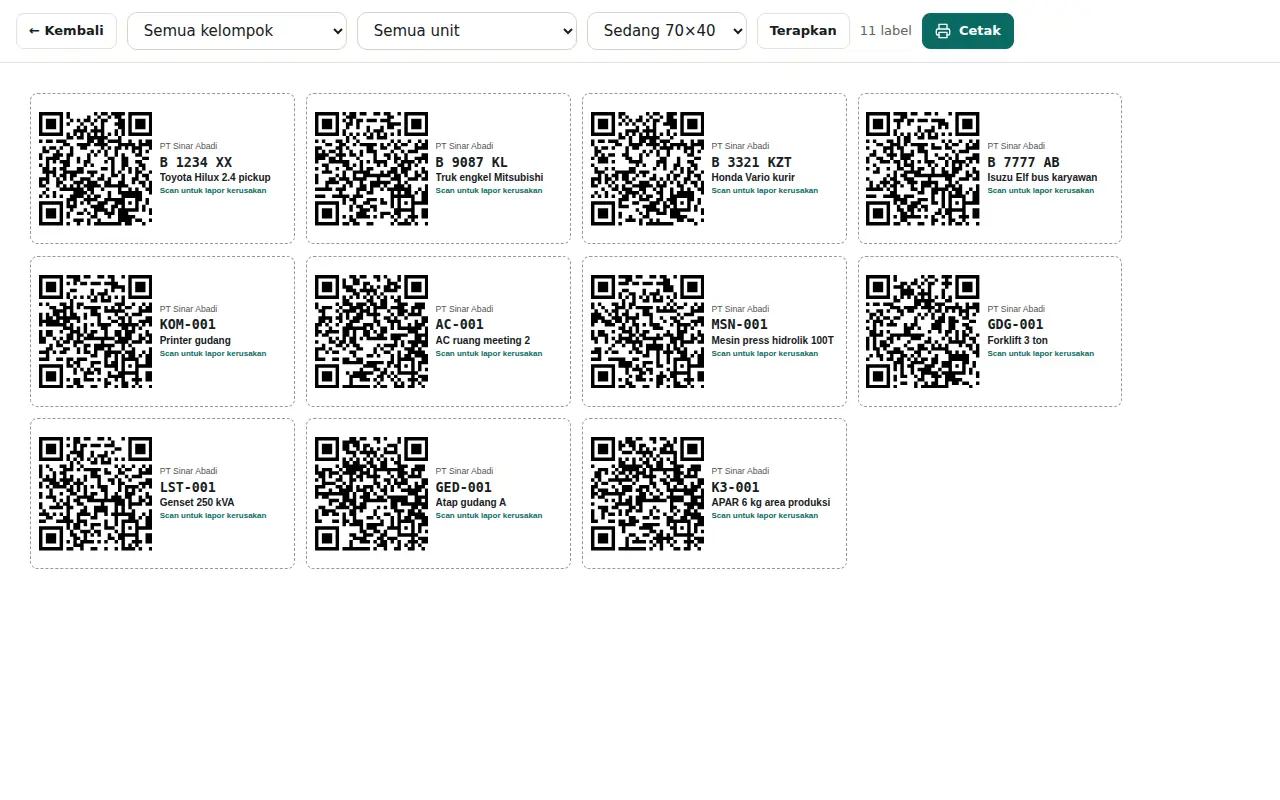Open the Semua unit dropdown
Viewport: 1280px width, 800px height.
click(x=467, y=31)
